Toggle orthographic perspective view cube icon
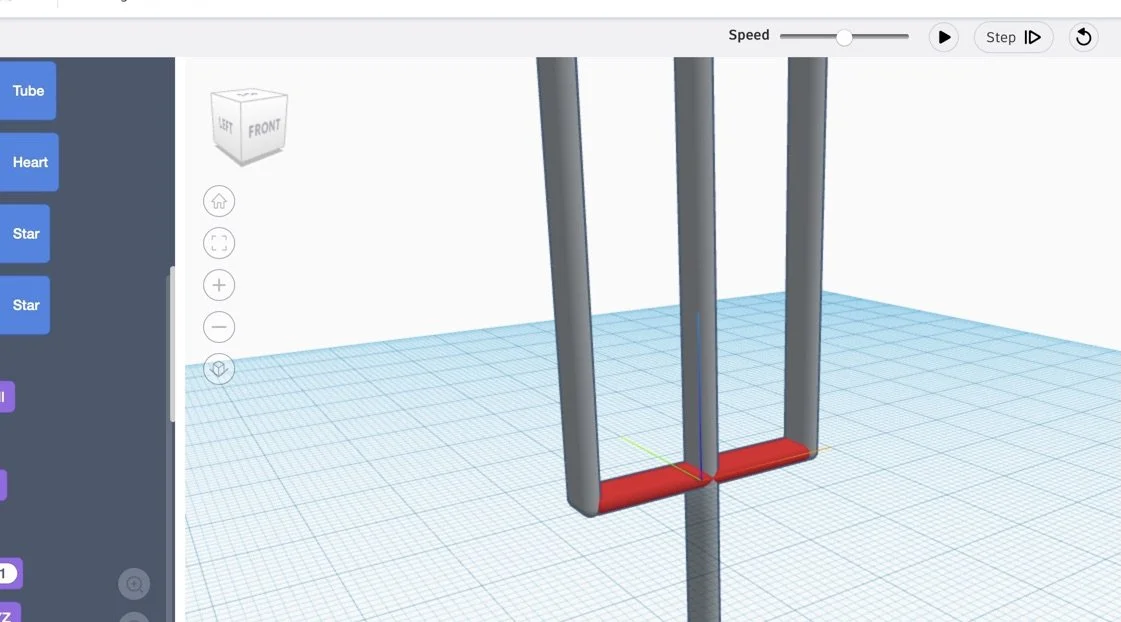Viewport: 1121px width, 622px height. pyautogui.click(x=219, y=369)
